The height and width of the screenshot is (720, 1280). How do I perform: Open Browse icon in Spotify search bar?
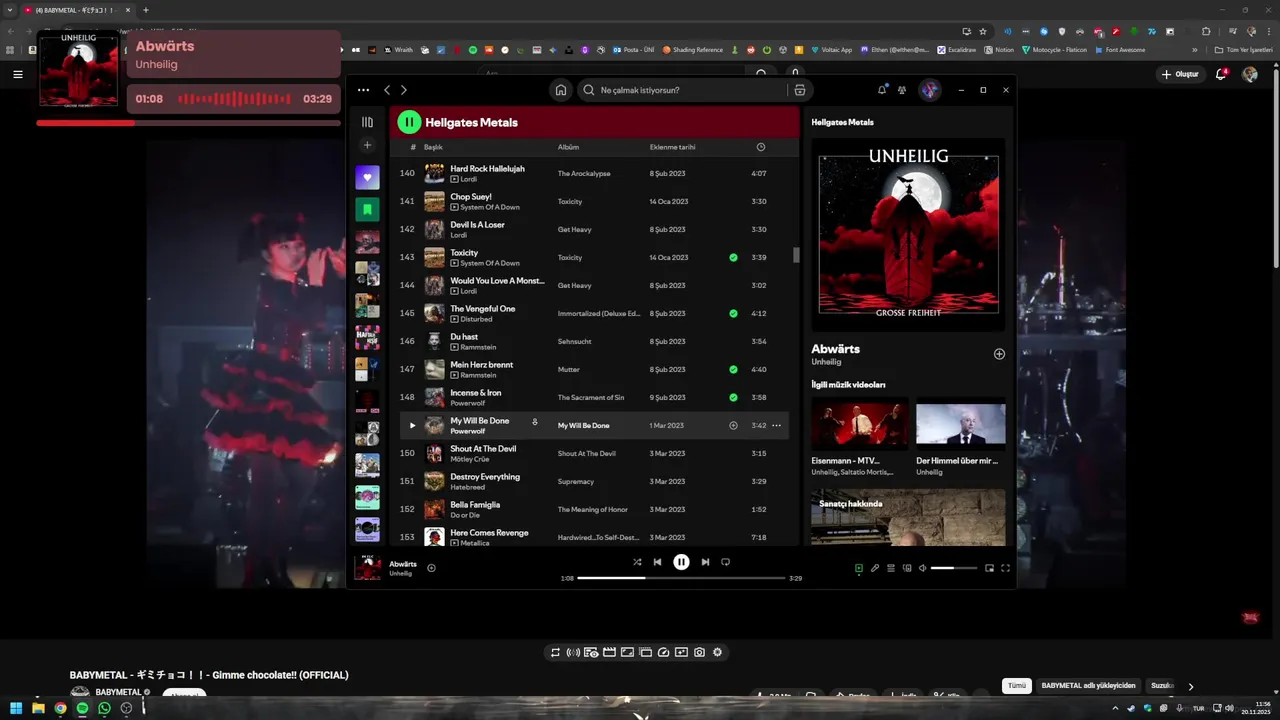coord(799,90)
